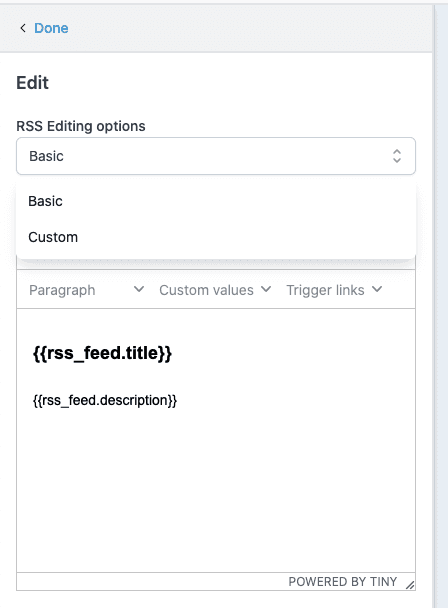Open the Paragraph format dropdown

coord(86,290)
